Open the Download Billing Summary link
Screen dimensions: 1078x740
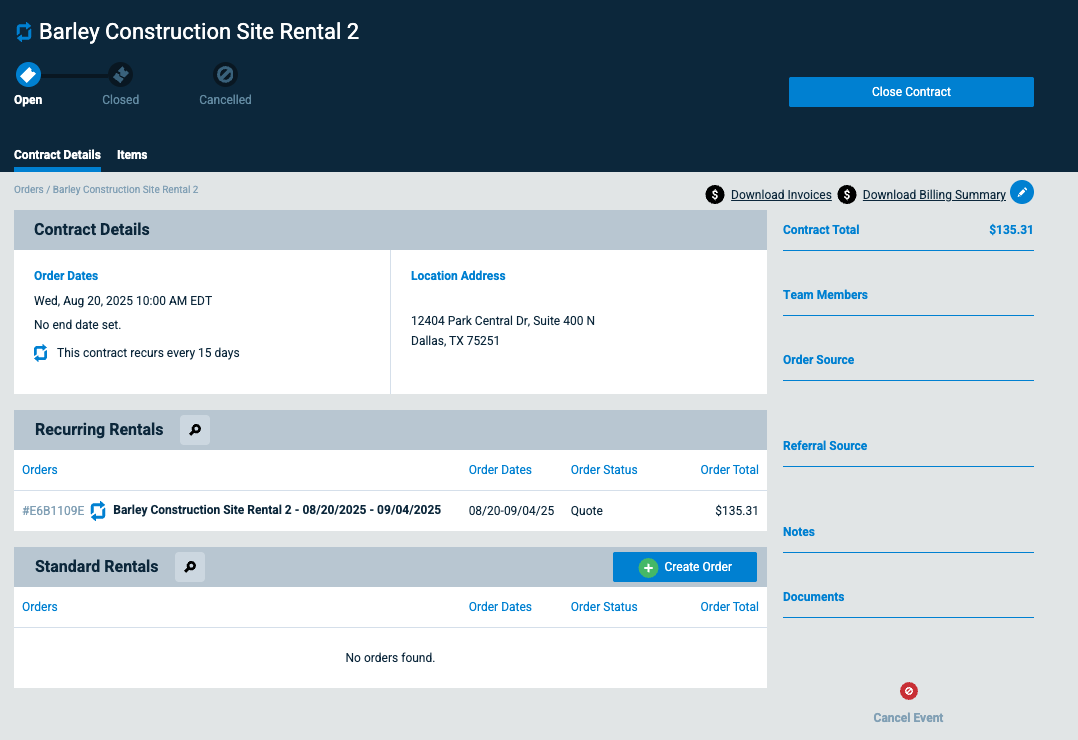934,195
